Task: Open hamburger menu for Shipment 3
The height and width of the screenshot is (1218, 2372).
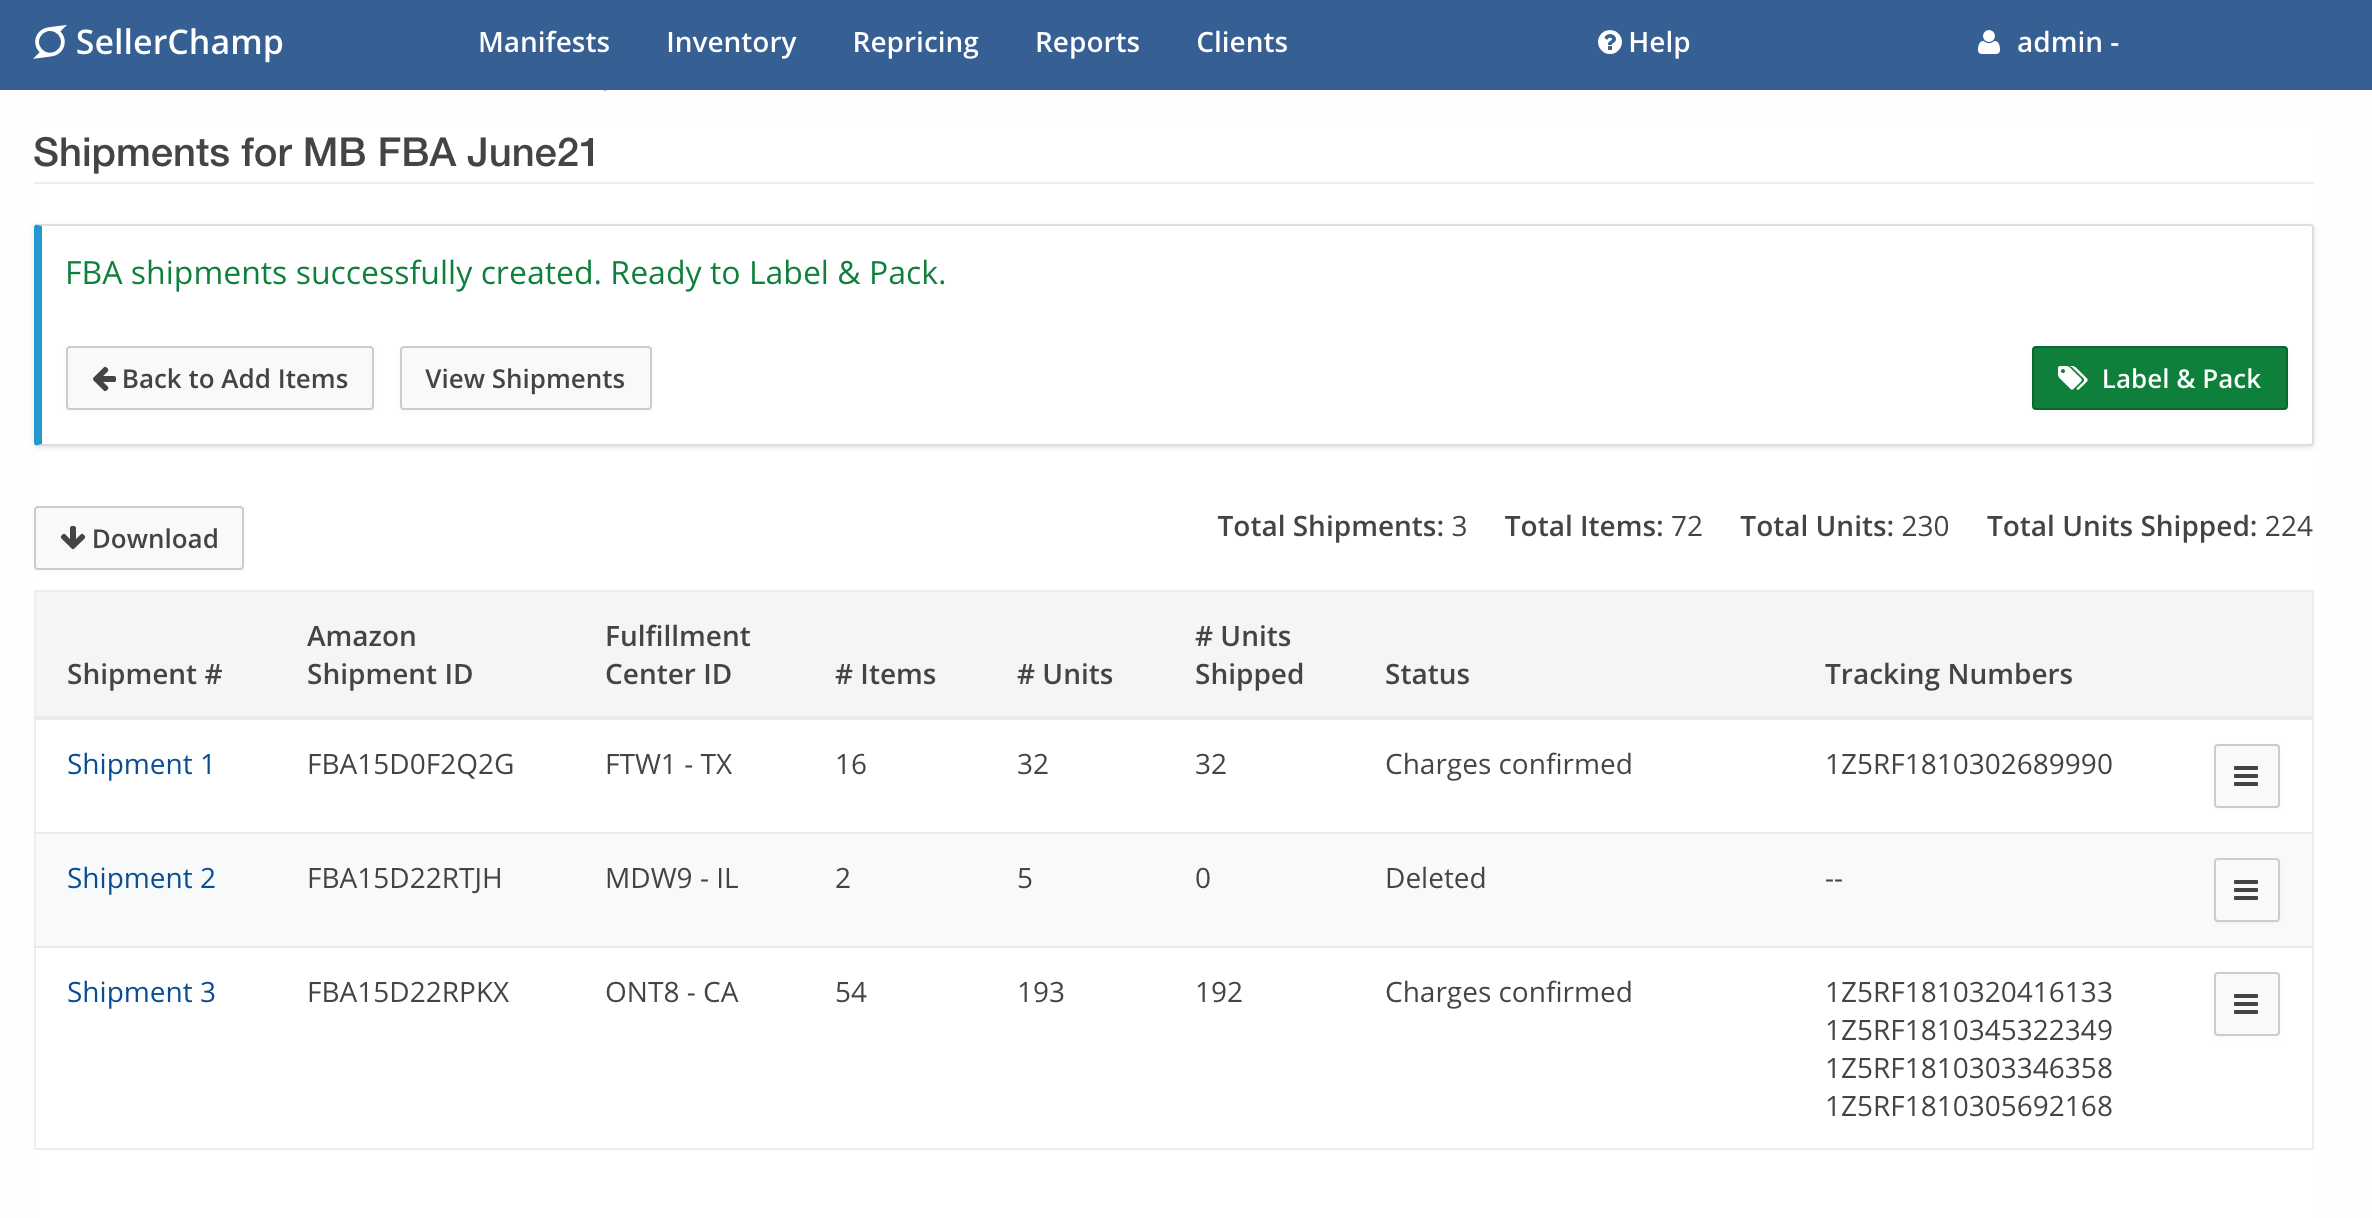Action: coord(2245,1004)
